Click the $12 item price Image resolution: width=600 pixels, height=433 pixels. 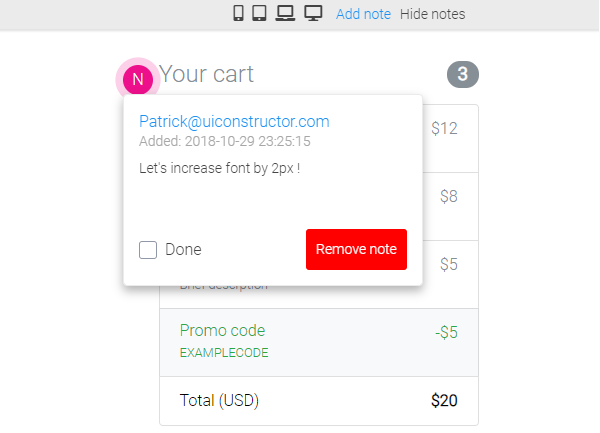pos(444,128)
